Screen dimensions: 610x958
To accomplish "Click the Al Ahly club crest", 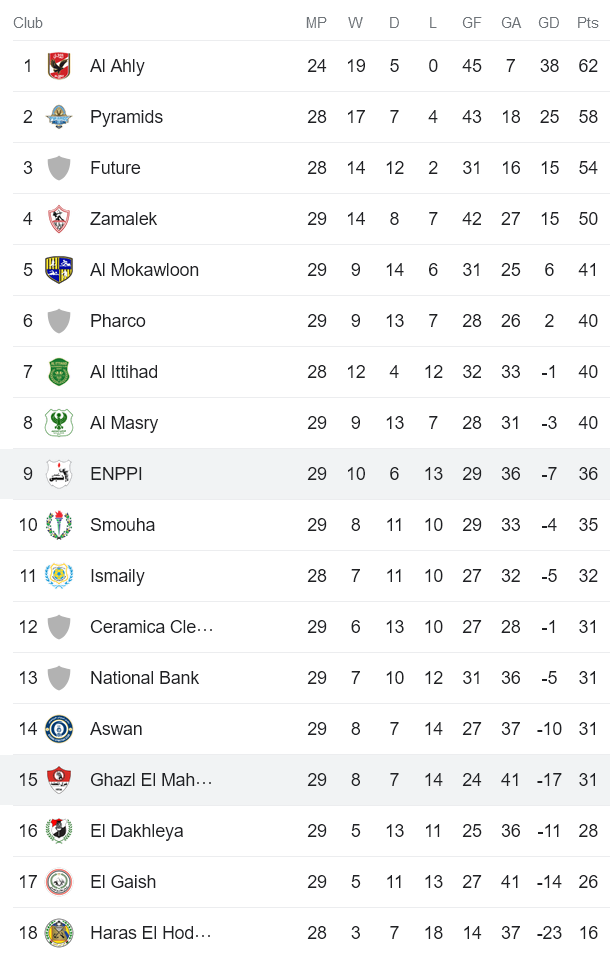I will coord(59,65).
